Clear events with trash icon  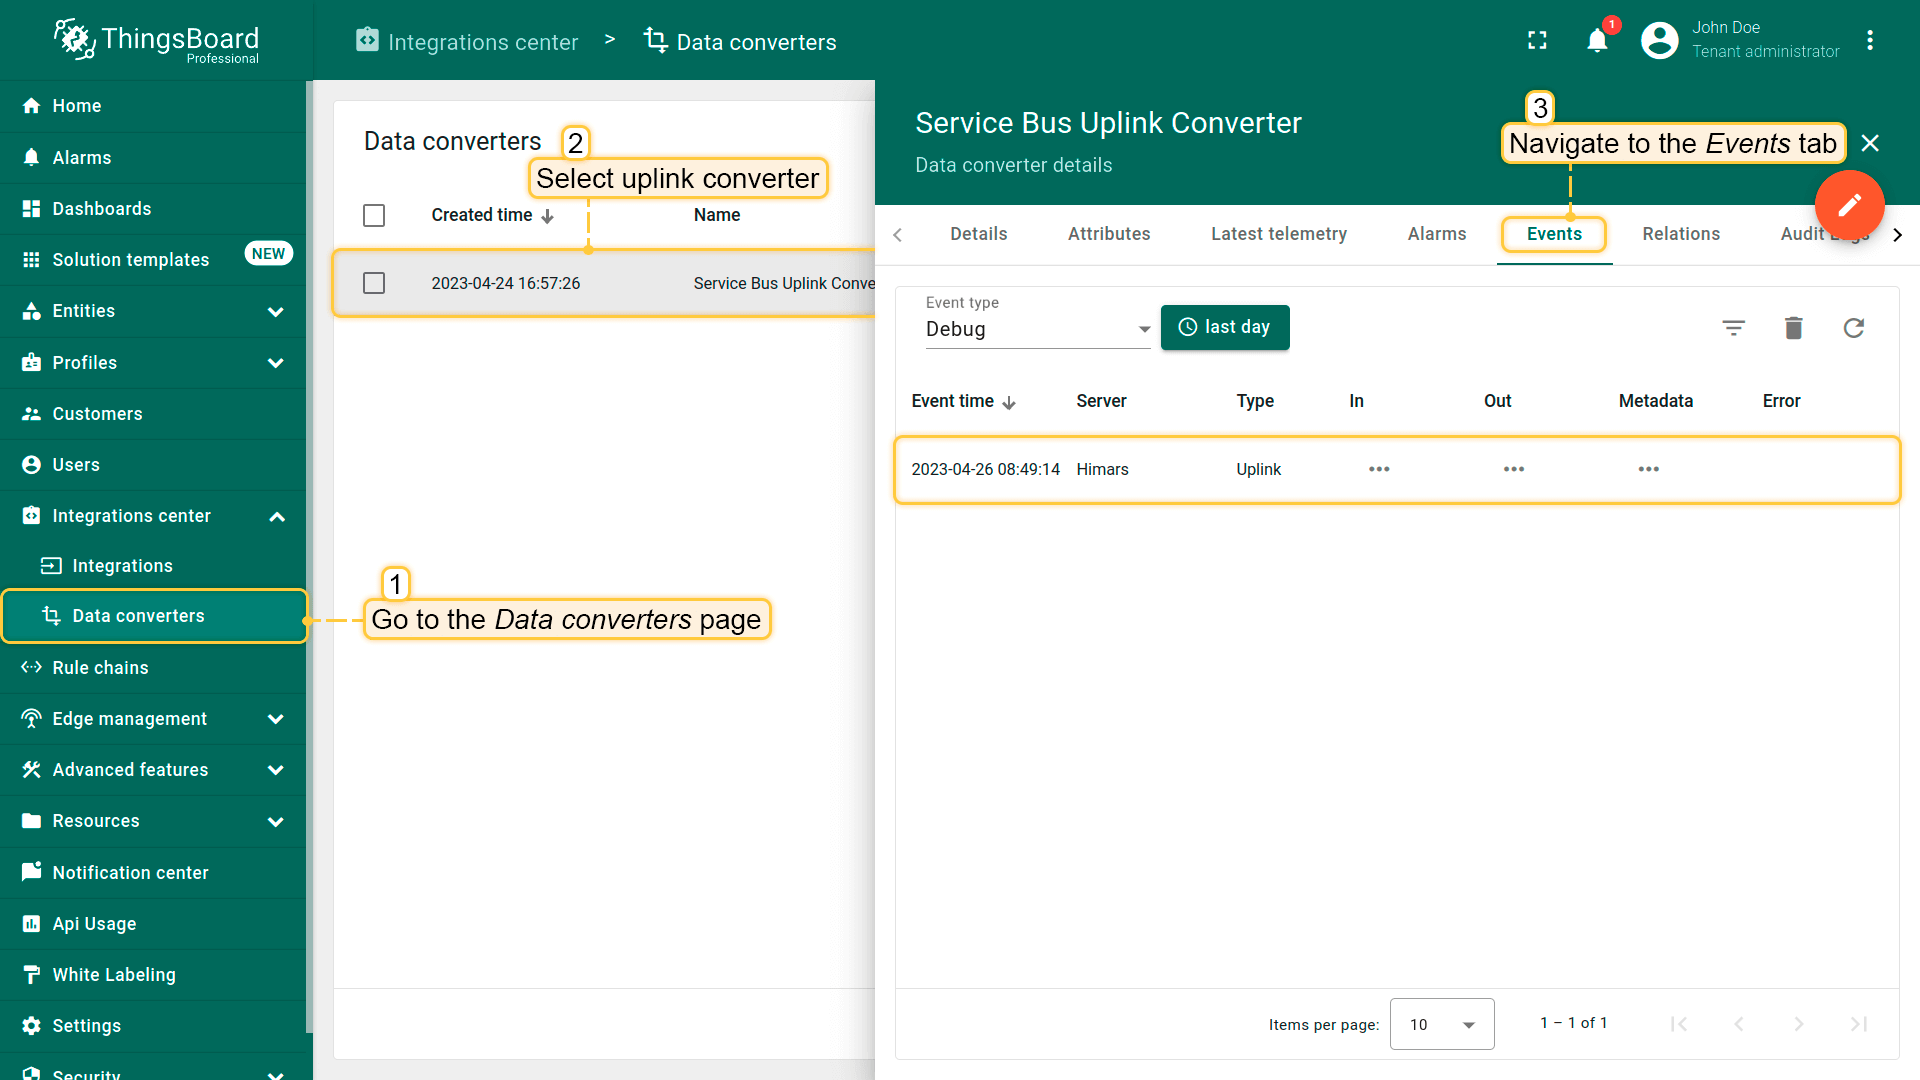(x=1793, y=328)
